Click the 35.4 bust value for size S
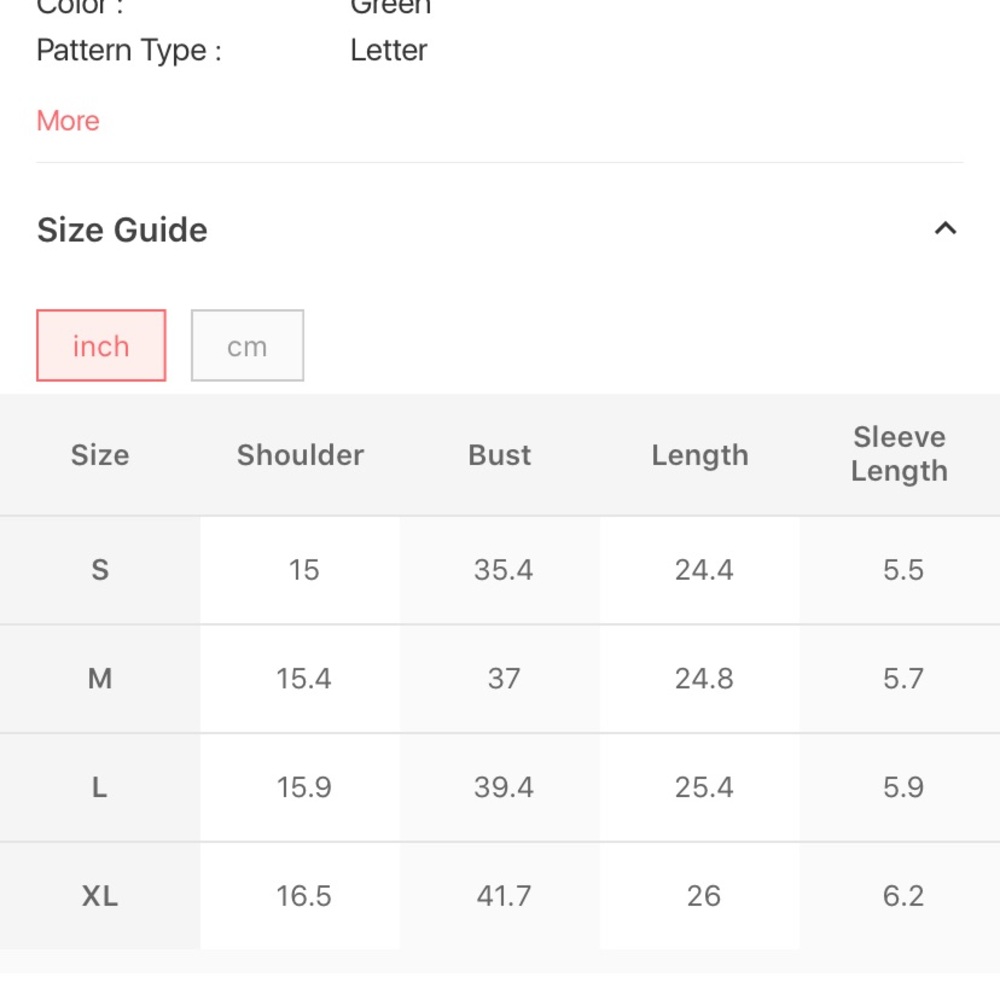 coord(503,570)
